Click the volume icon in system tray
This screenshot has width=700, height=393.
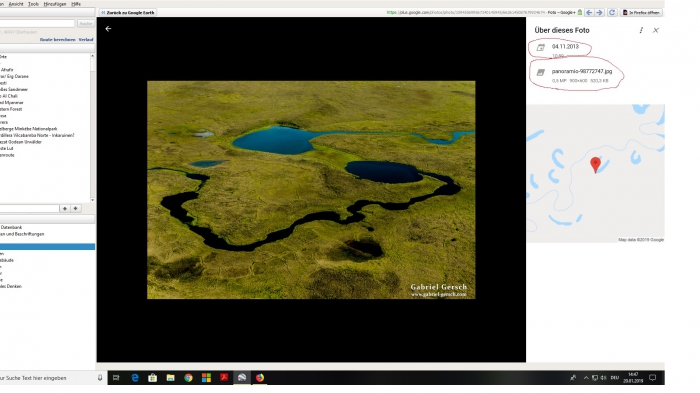[603, 378]
